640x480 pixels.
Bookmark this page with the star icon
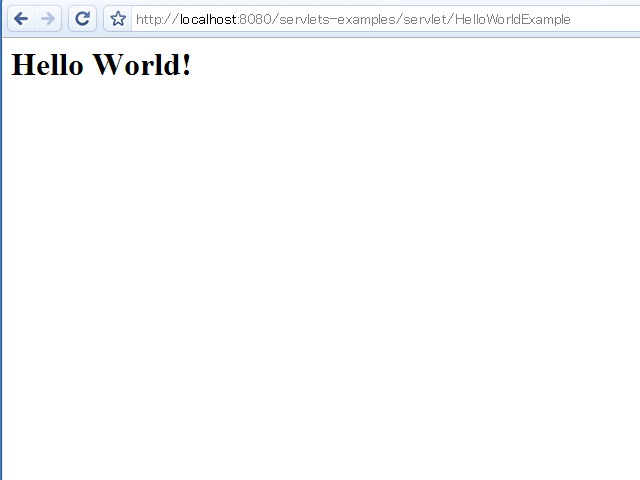click(118, 19)
